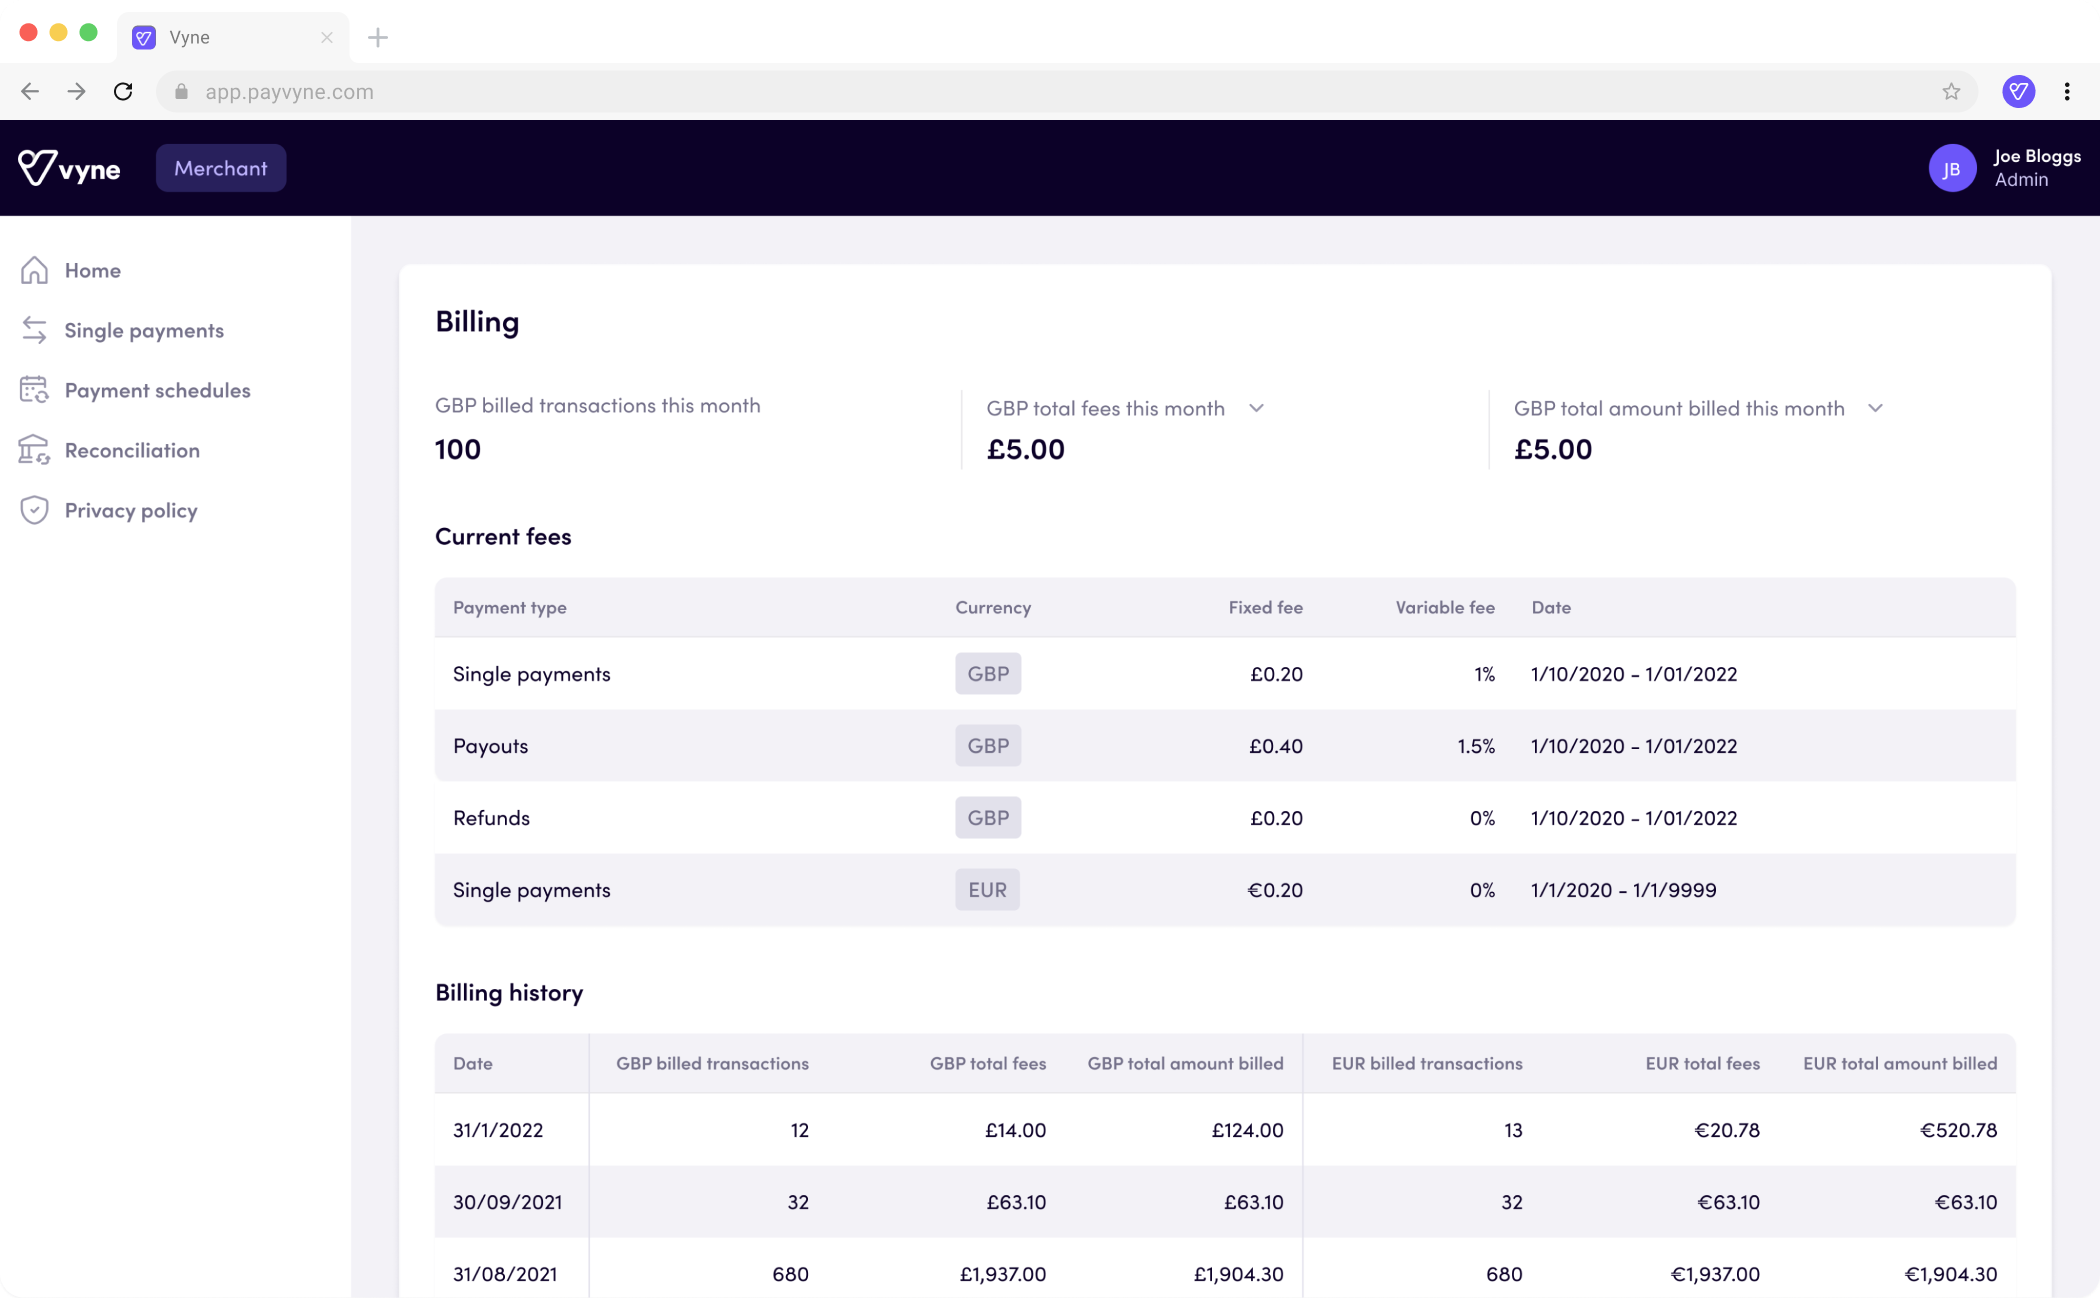Open the Privacy policy link

[131, 510]
